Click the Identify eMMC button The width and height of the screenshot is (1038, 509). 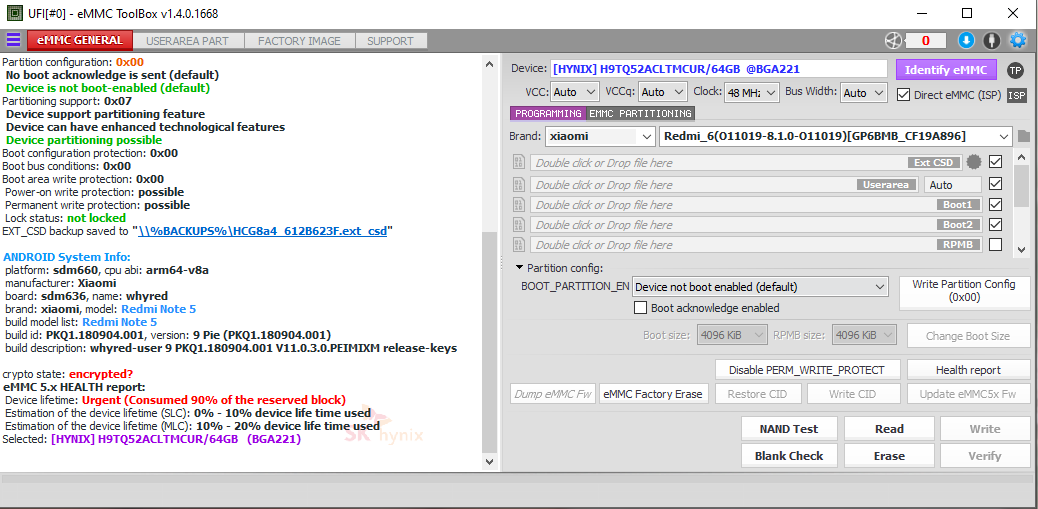pyautogui.click(x=946, y=70)
